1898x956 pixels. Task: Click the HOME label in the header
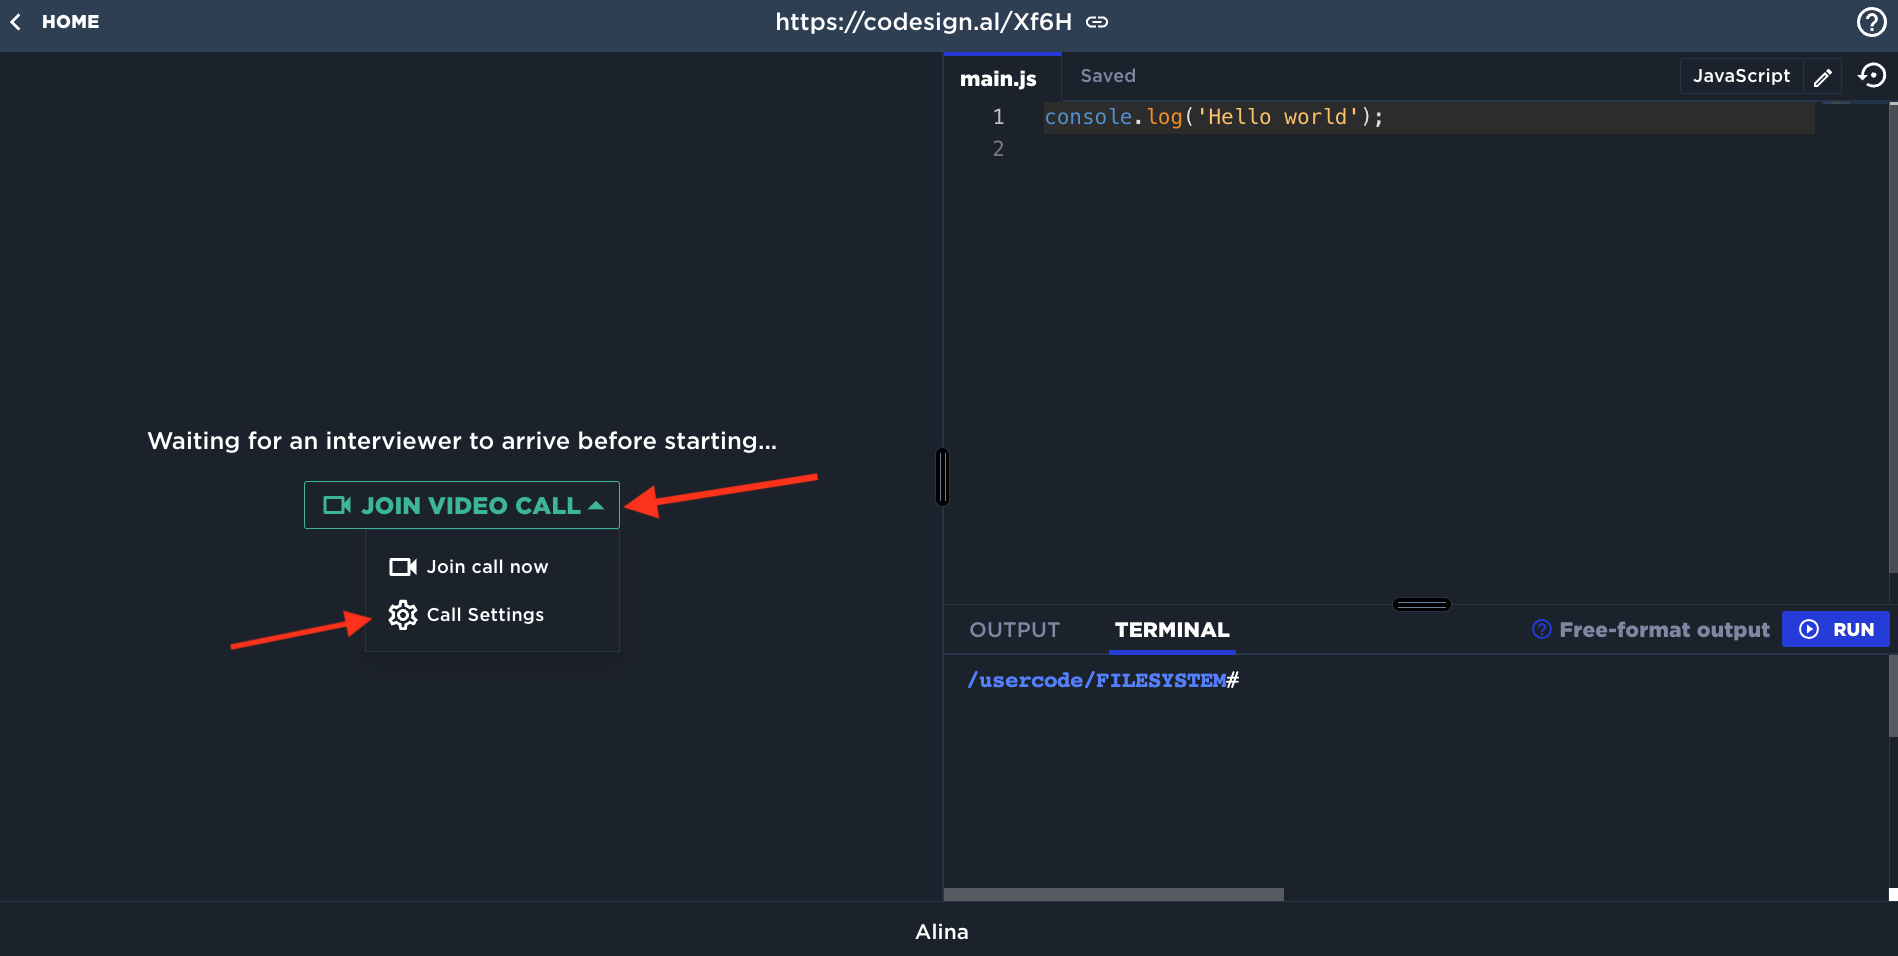pos(70,22)
